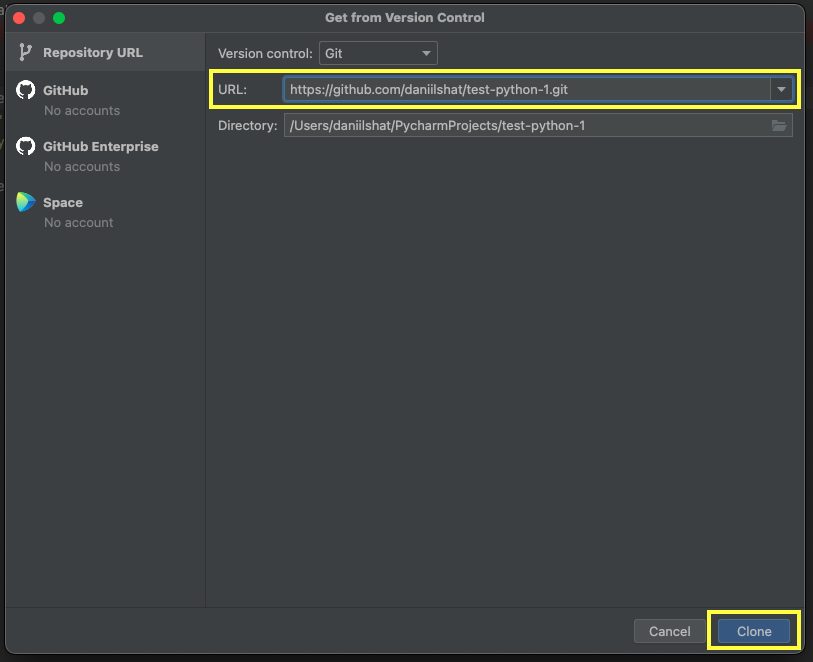Click the 'Get from Version Control' title

(404, 18)
